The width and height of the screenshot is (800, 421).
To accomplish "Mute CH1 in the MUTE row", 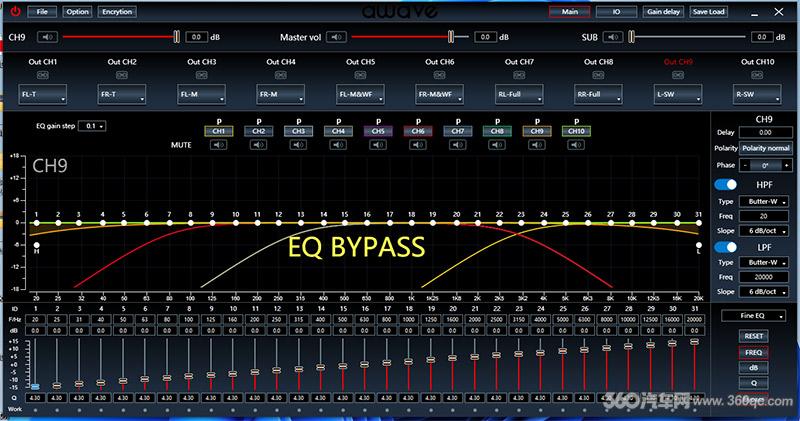I will (x=219, y=145).
